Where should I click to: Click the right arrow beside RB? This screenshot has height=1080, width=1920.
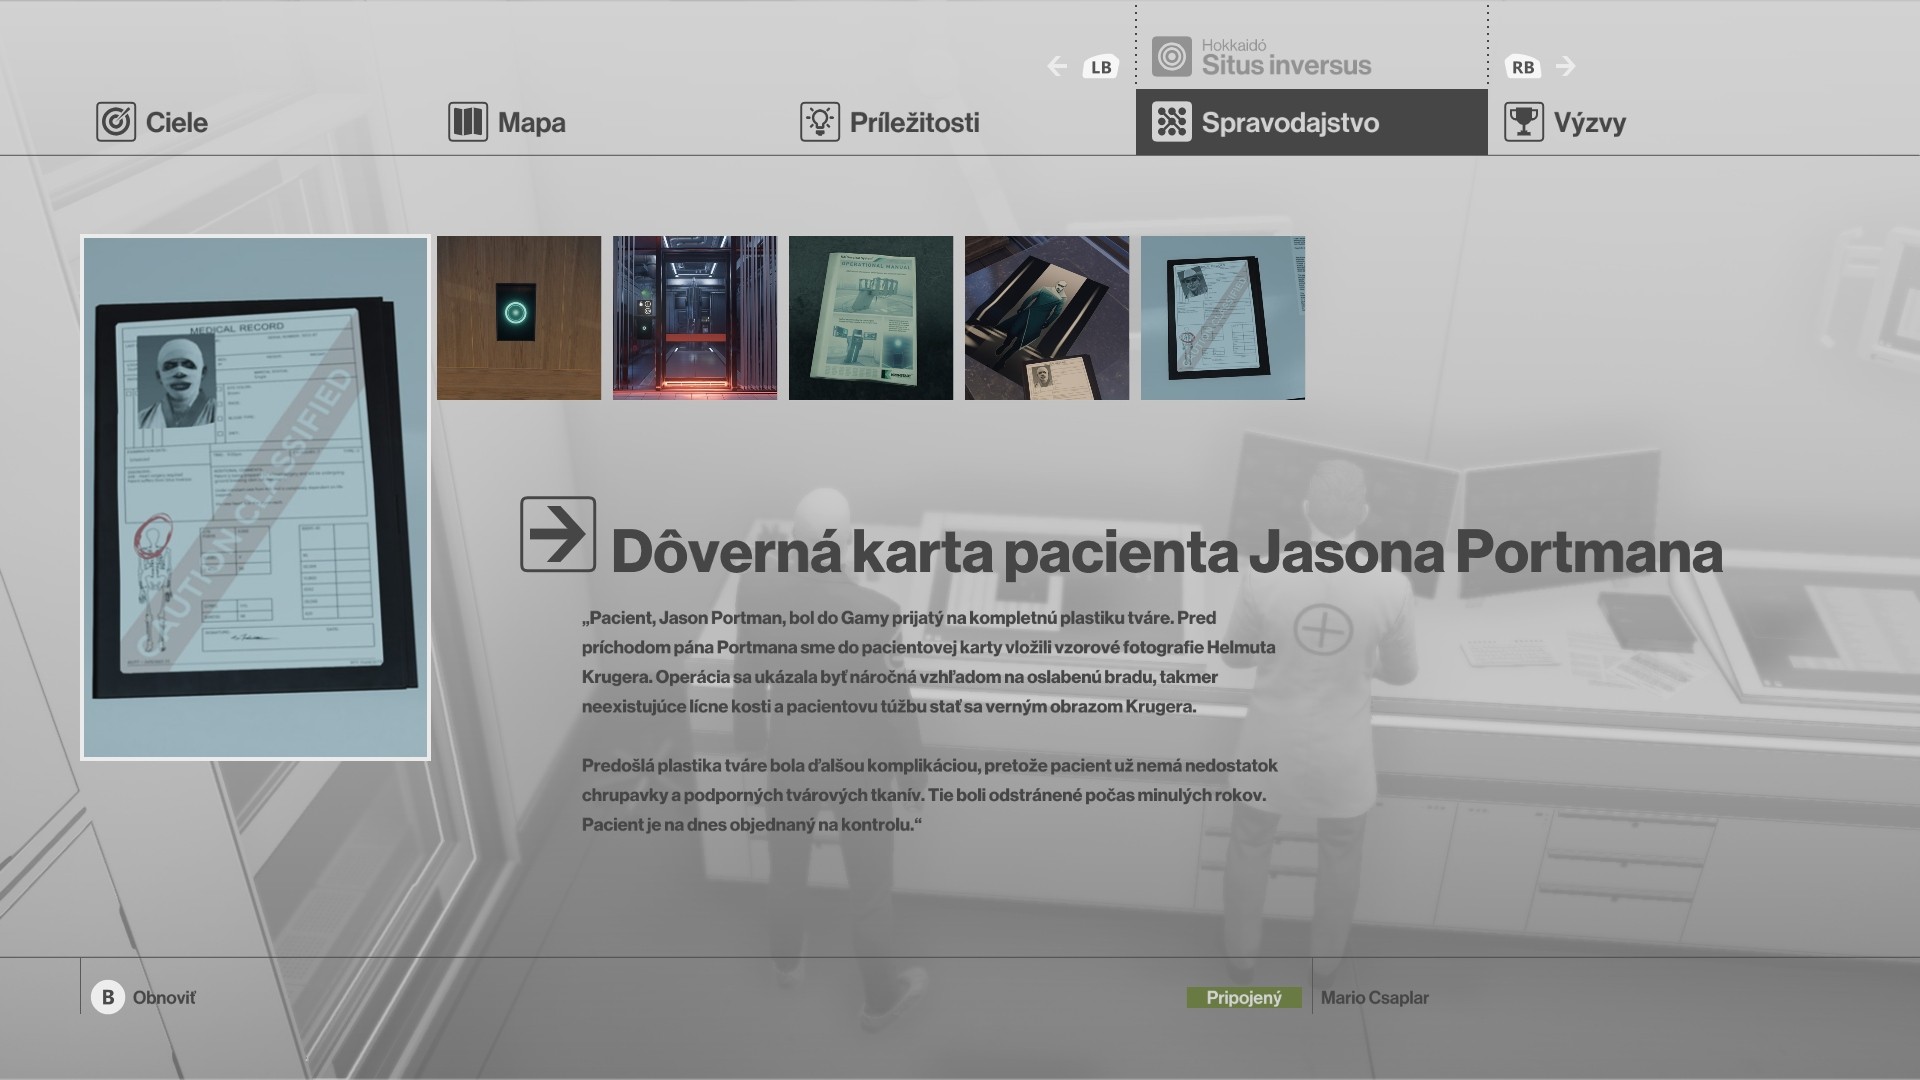(1566, 66)
